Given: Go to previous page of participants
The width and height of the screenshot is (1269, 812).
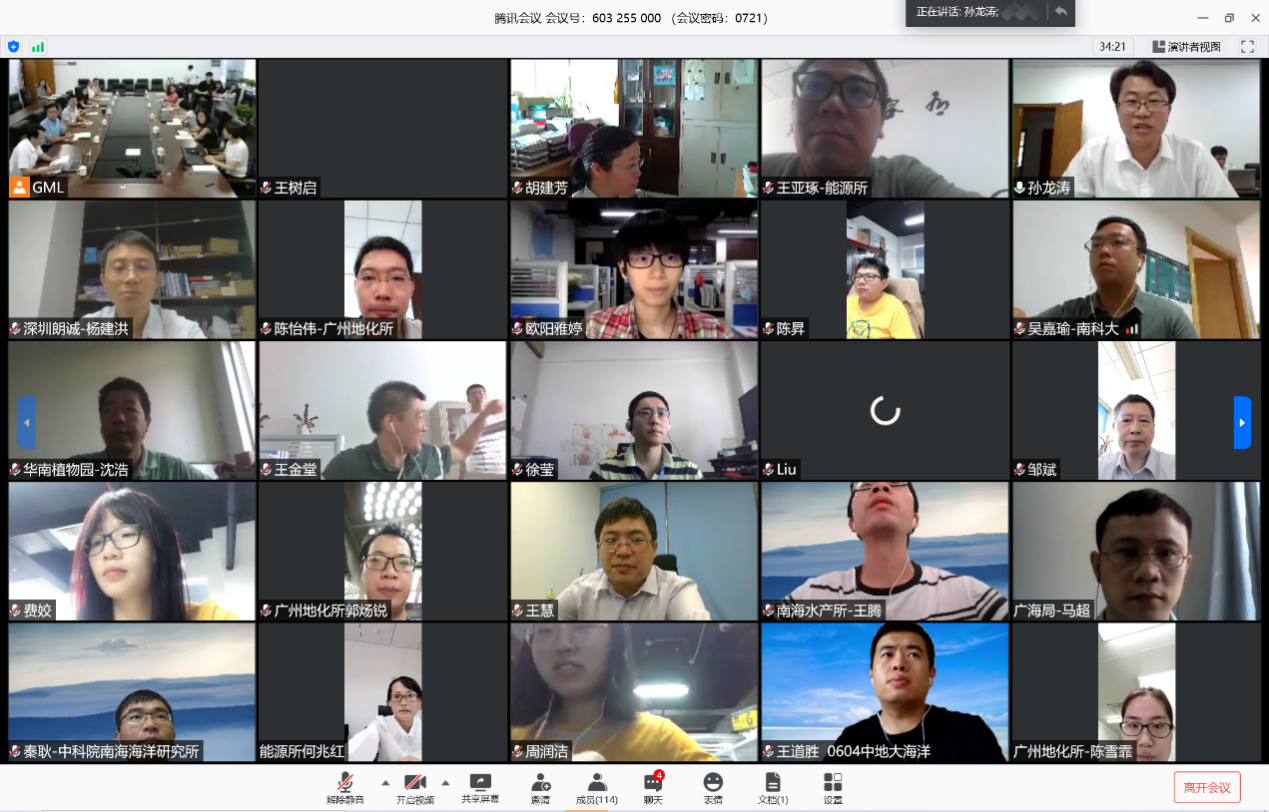Looking at the screenshot, I should pos(27,422).
